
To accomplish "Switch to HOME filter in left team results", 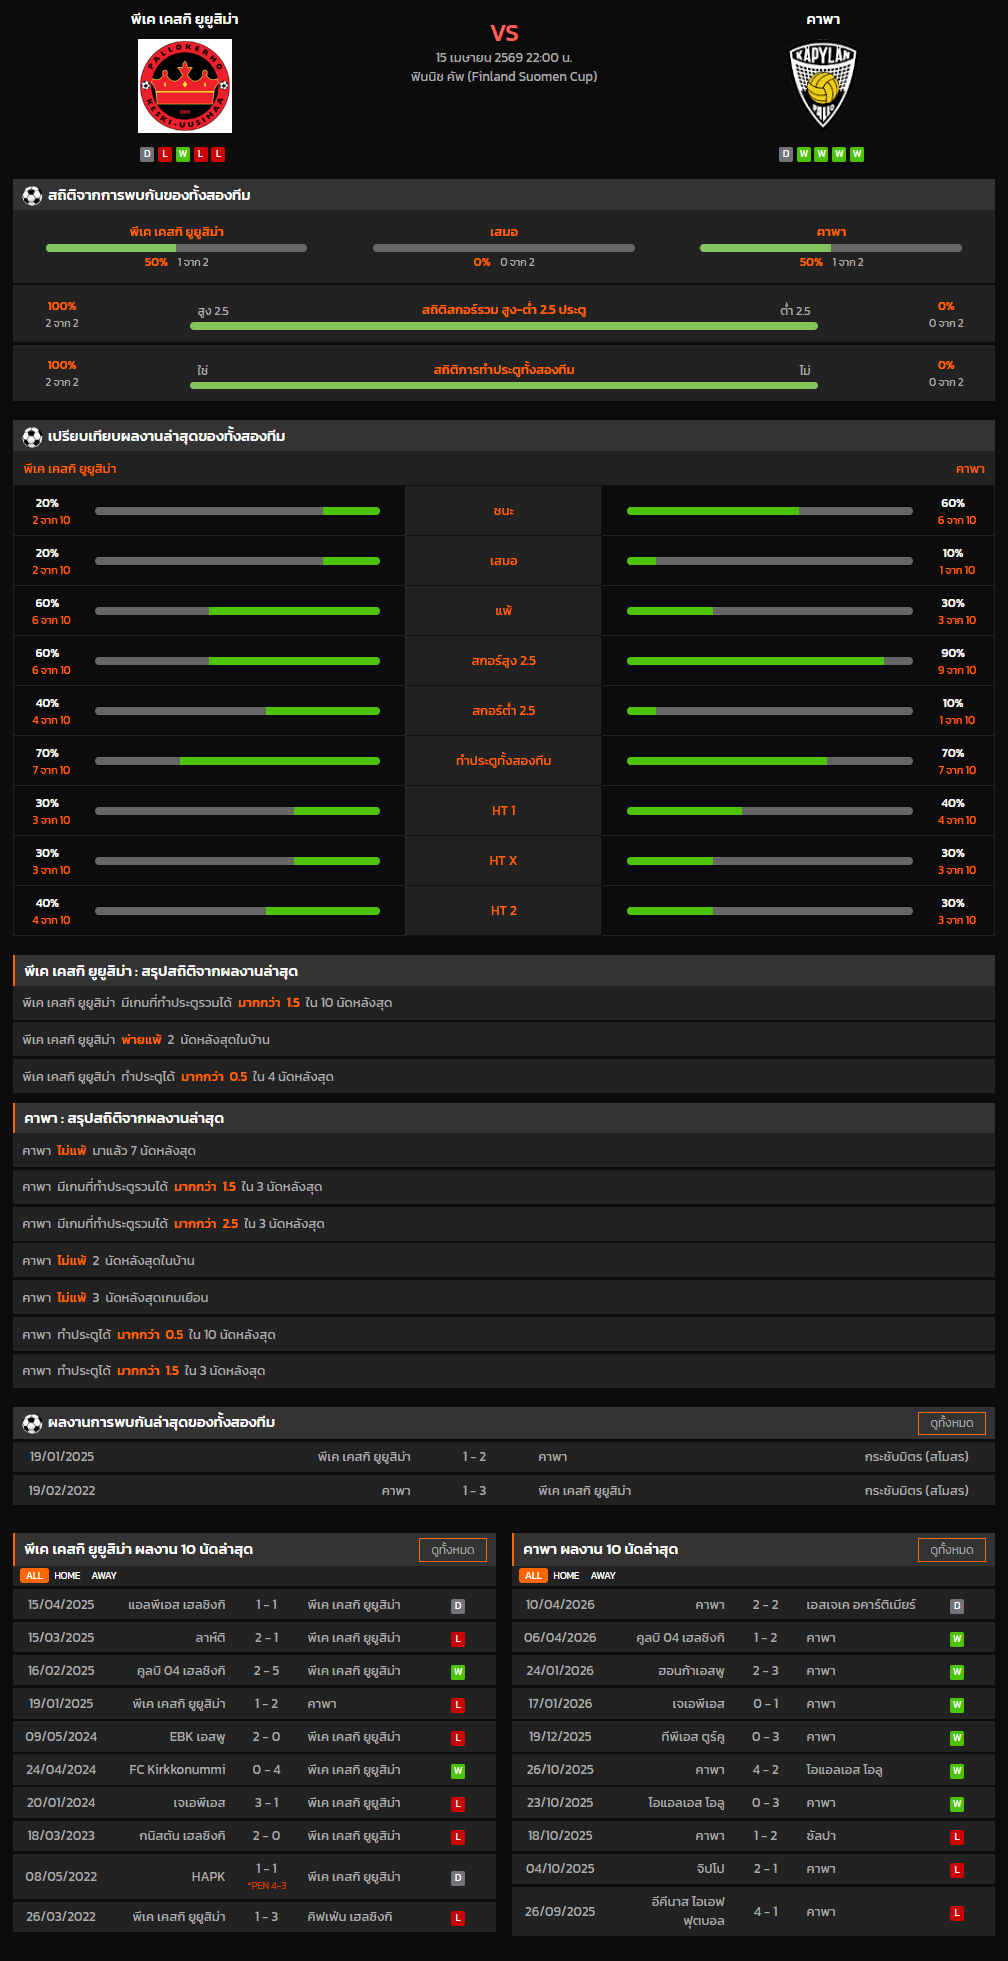I will coord(67,1576).
